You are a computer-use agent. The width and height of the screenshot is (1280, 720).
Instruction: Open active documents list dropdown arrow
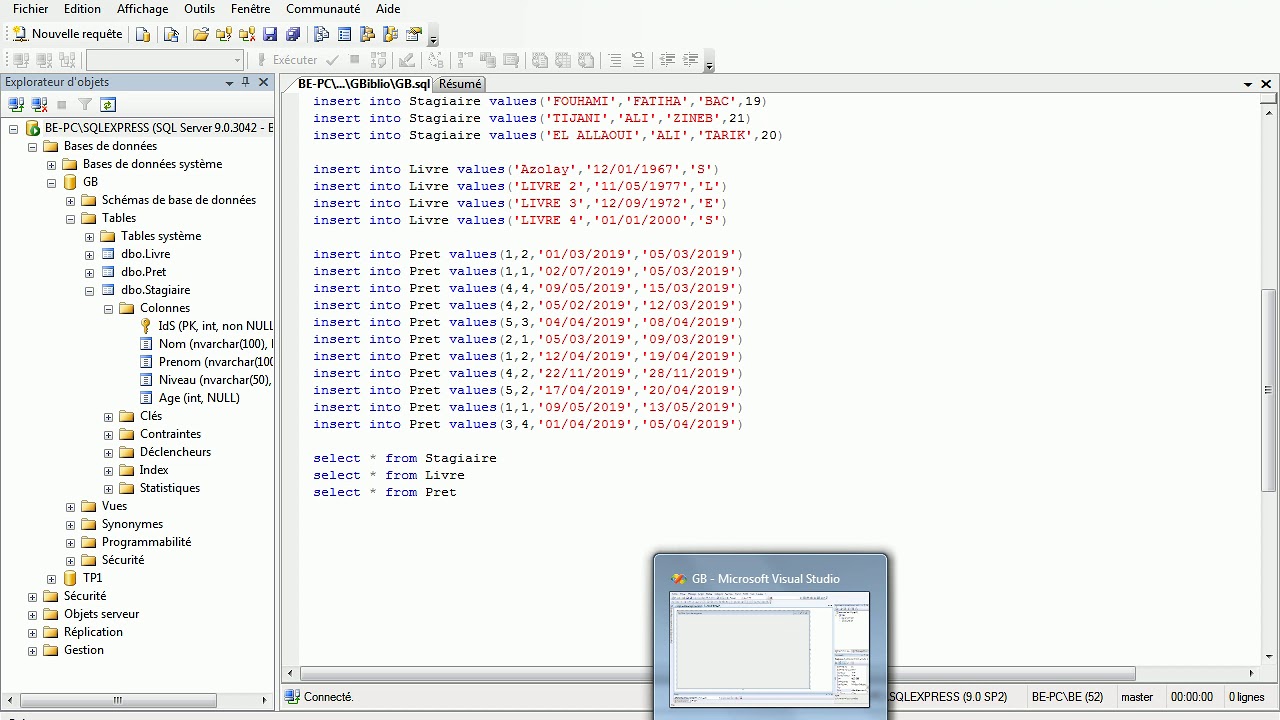(x=1248, y=84)
